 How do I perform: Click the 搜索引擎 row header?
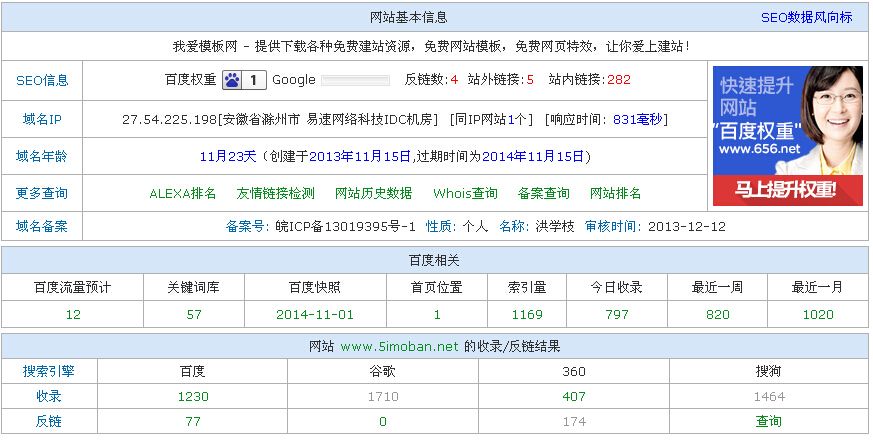48,371
